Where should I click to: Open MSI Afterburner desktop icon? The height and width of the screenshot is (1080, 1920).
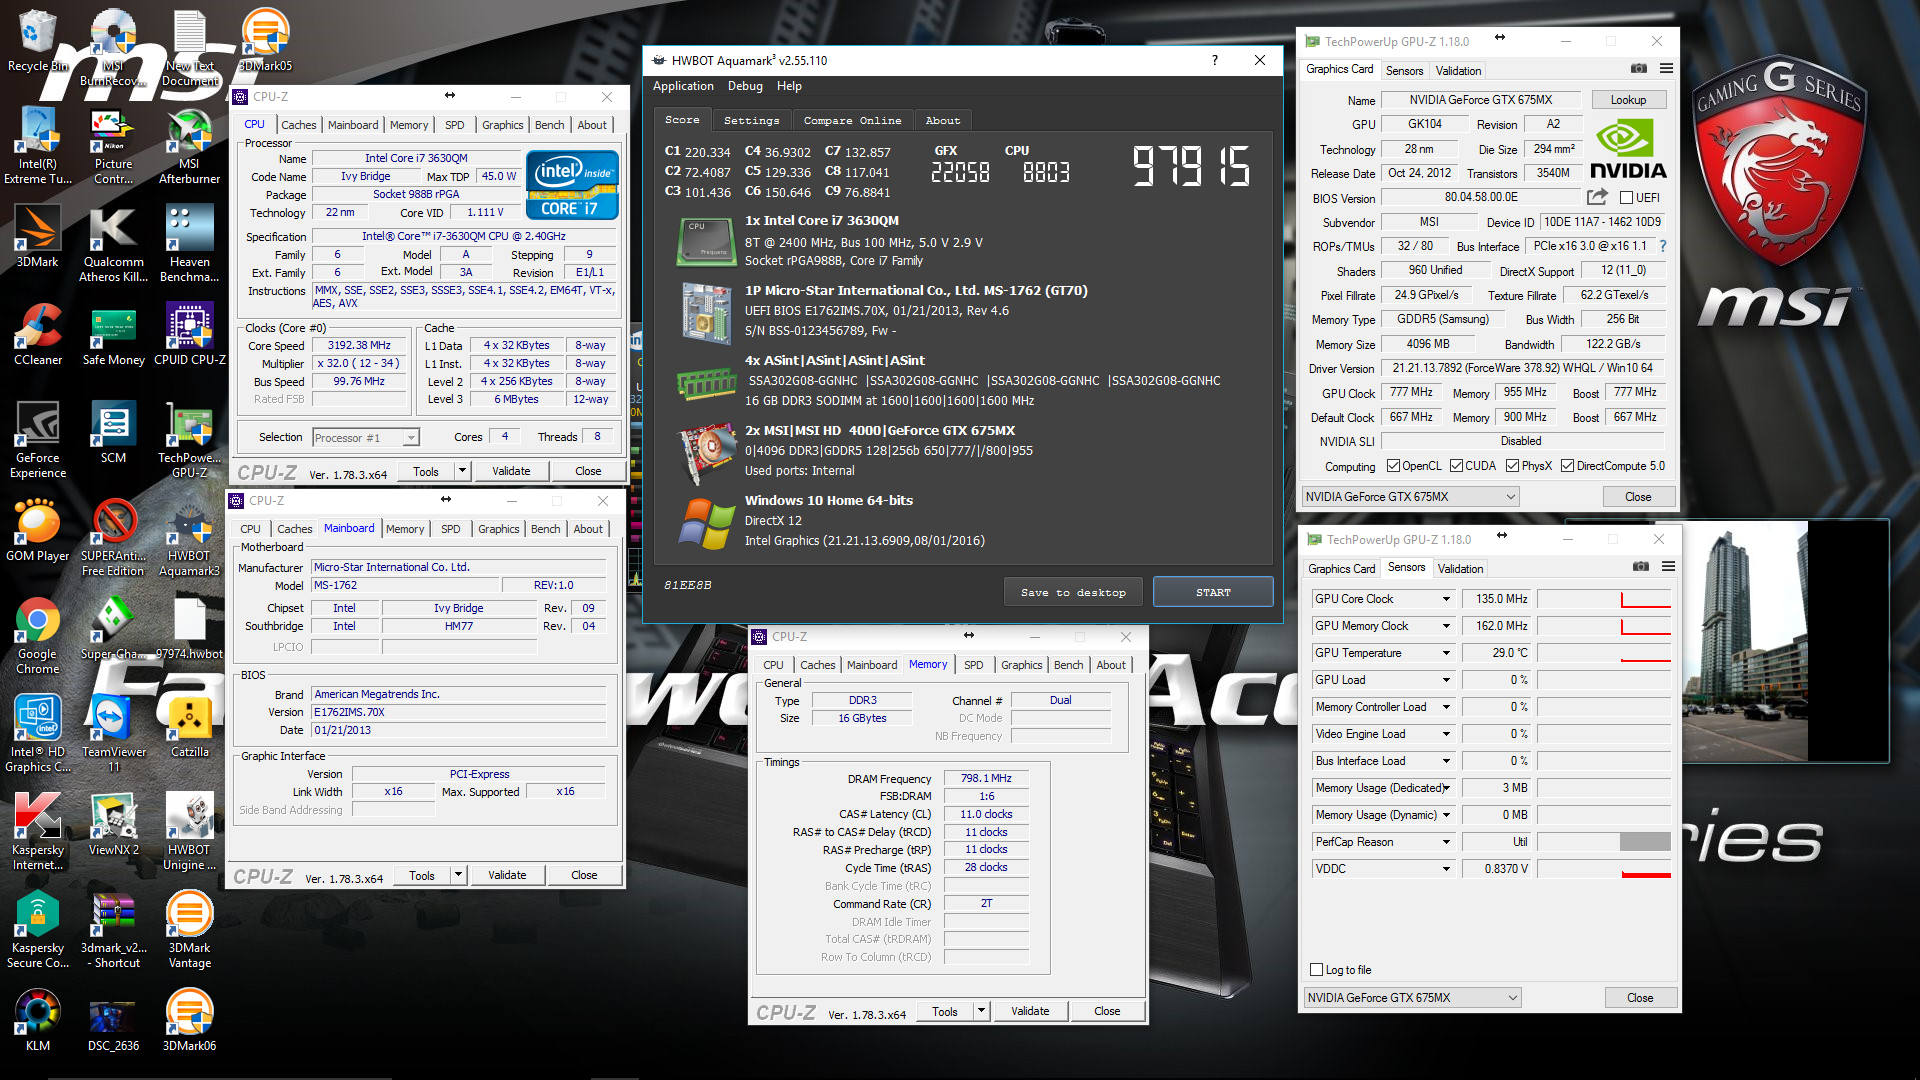[x=189, y=146]
